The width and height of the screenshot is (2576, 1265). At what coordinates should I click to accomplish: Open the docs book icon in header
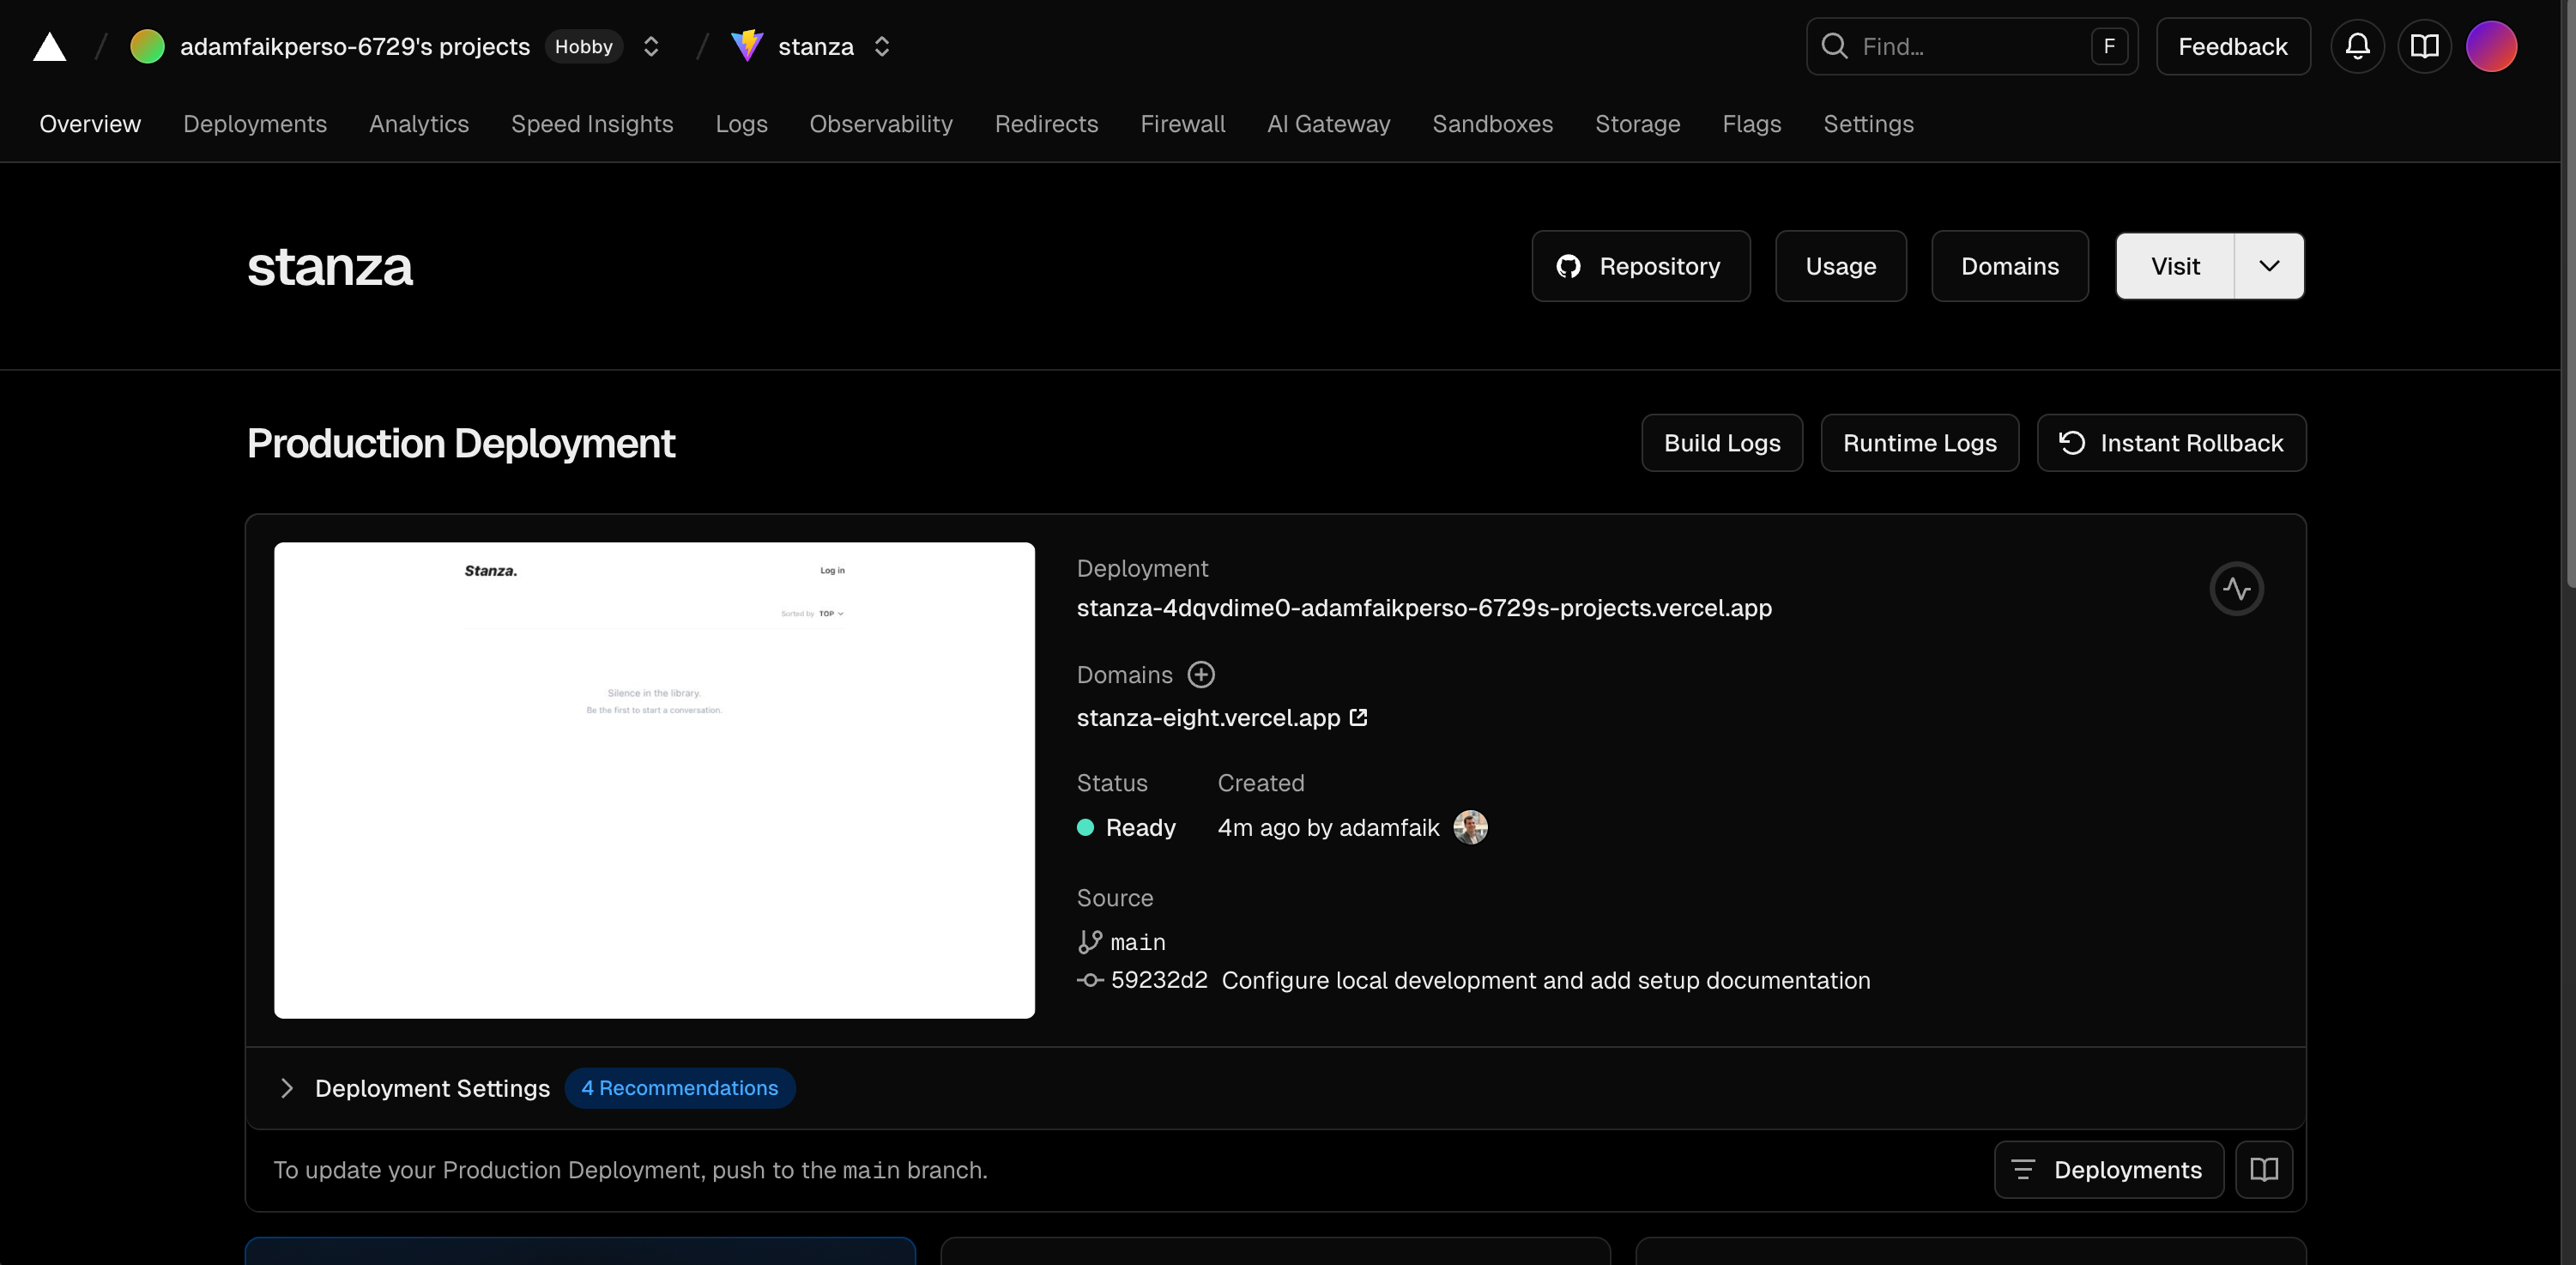tap(2424, 46)
